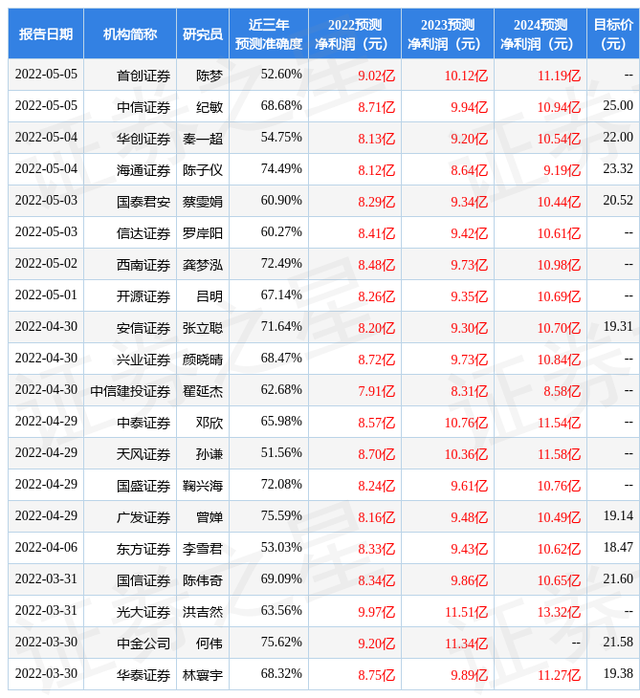
Task: Click the 2022预测净利润 column header
Action: (x=355, y=34)
